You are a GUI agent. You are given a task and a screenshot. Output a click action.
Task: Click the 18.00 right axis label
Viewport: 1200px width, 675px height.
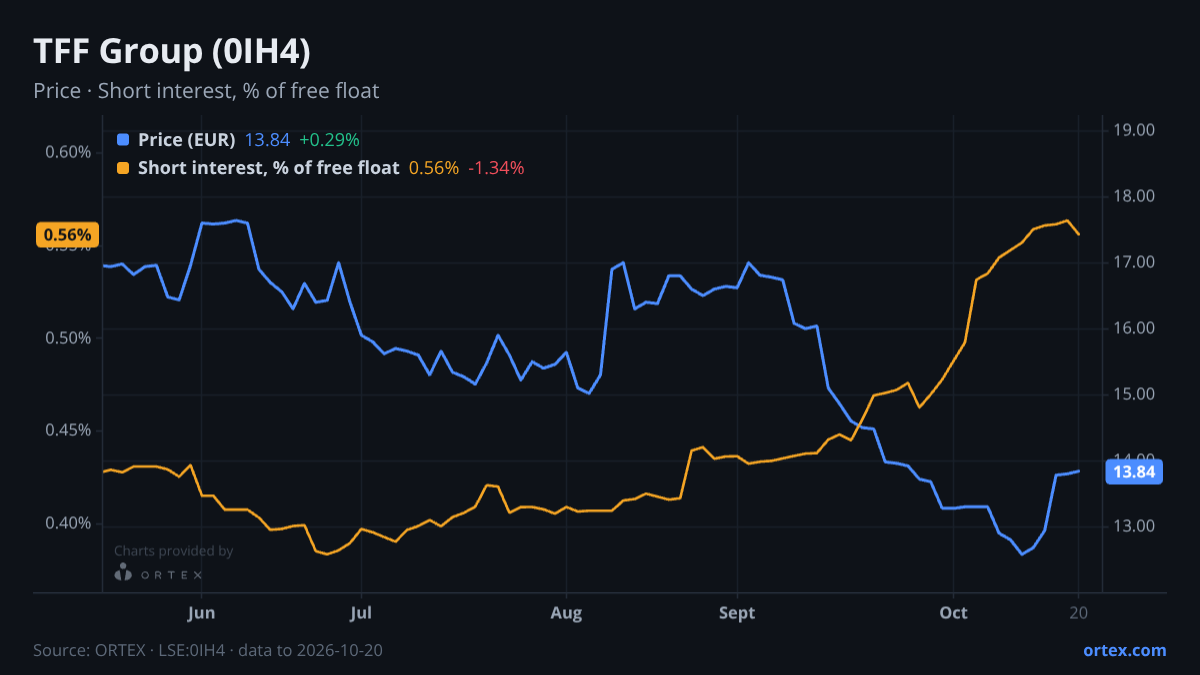coord(1135,196)
